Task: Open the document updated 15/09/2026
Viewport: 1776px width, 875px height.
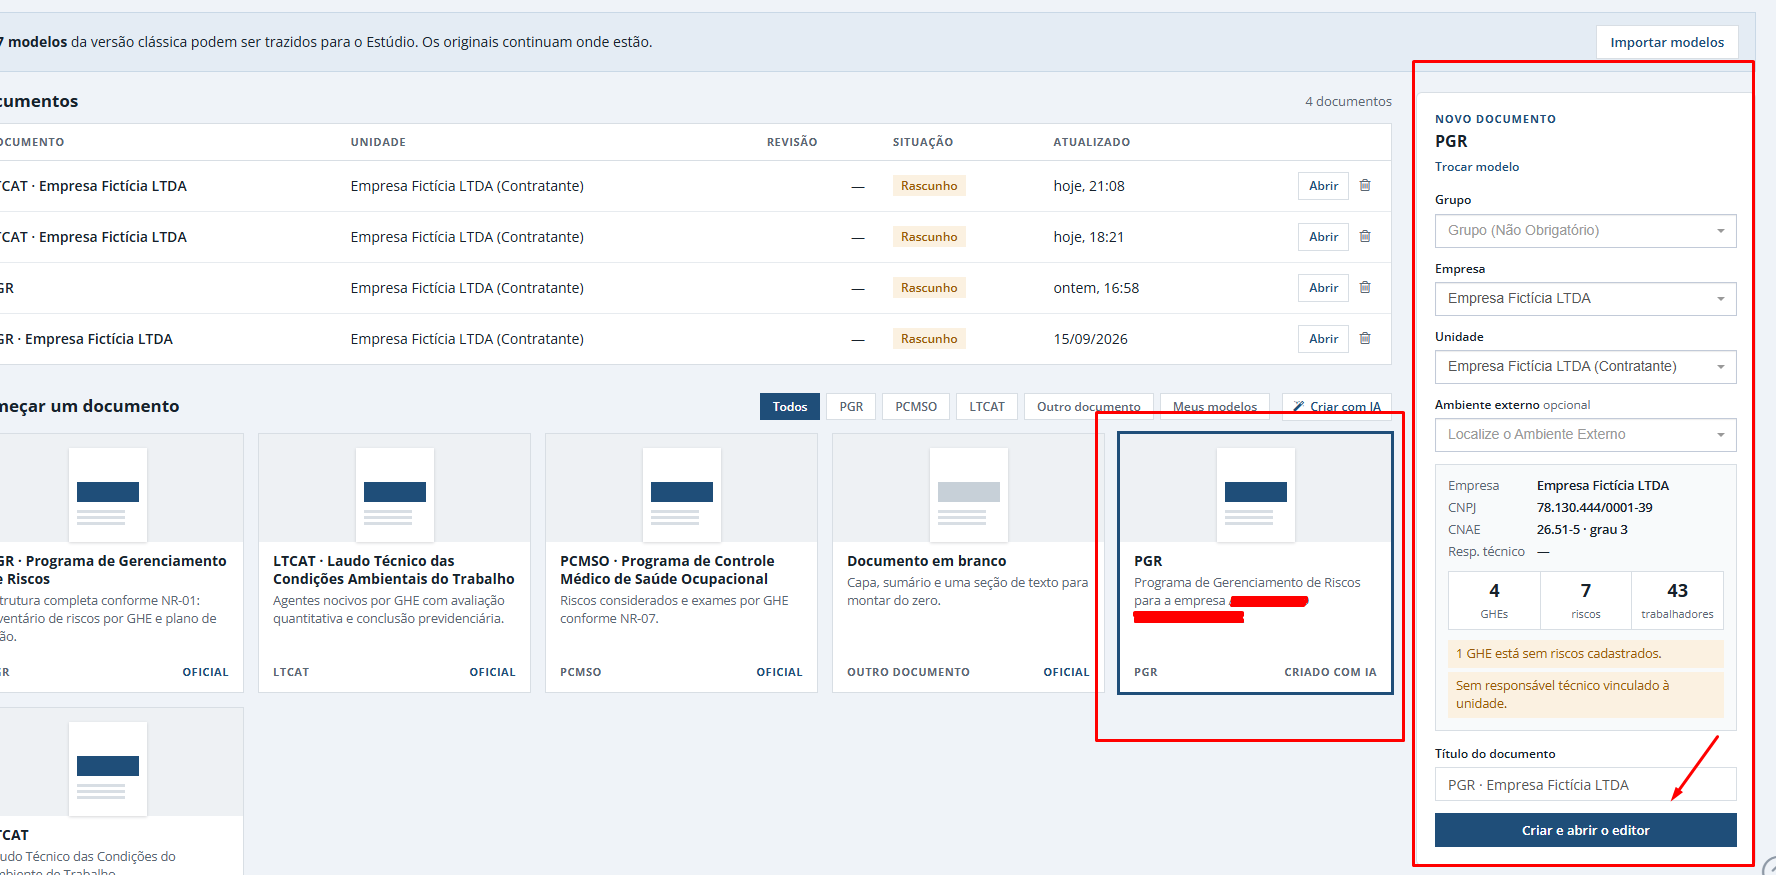Action: pos(1323,339)
